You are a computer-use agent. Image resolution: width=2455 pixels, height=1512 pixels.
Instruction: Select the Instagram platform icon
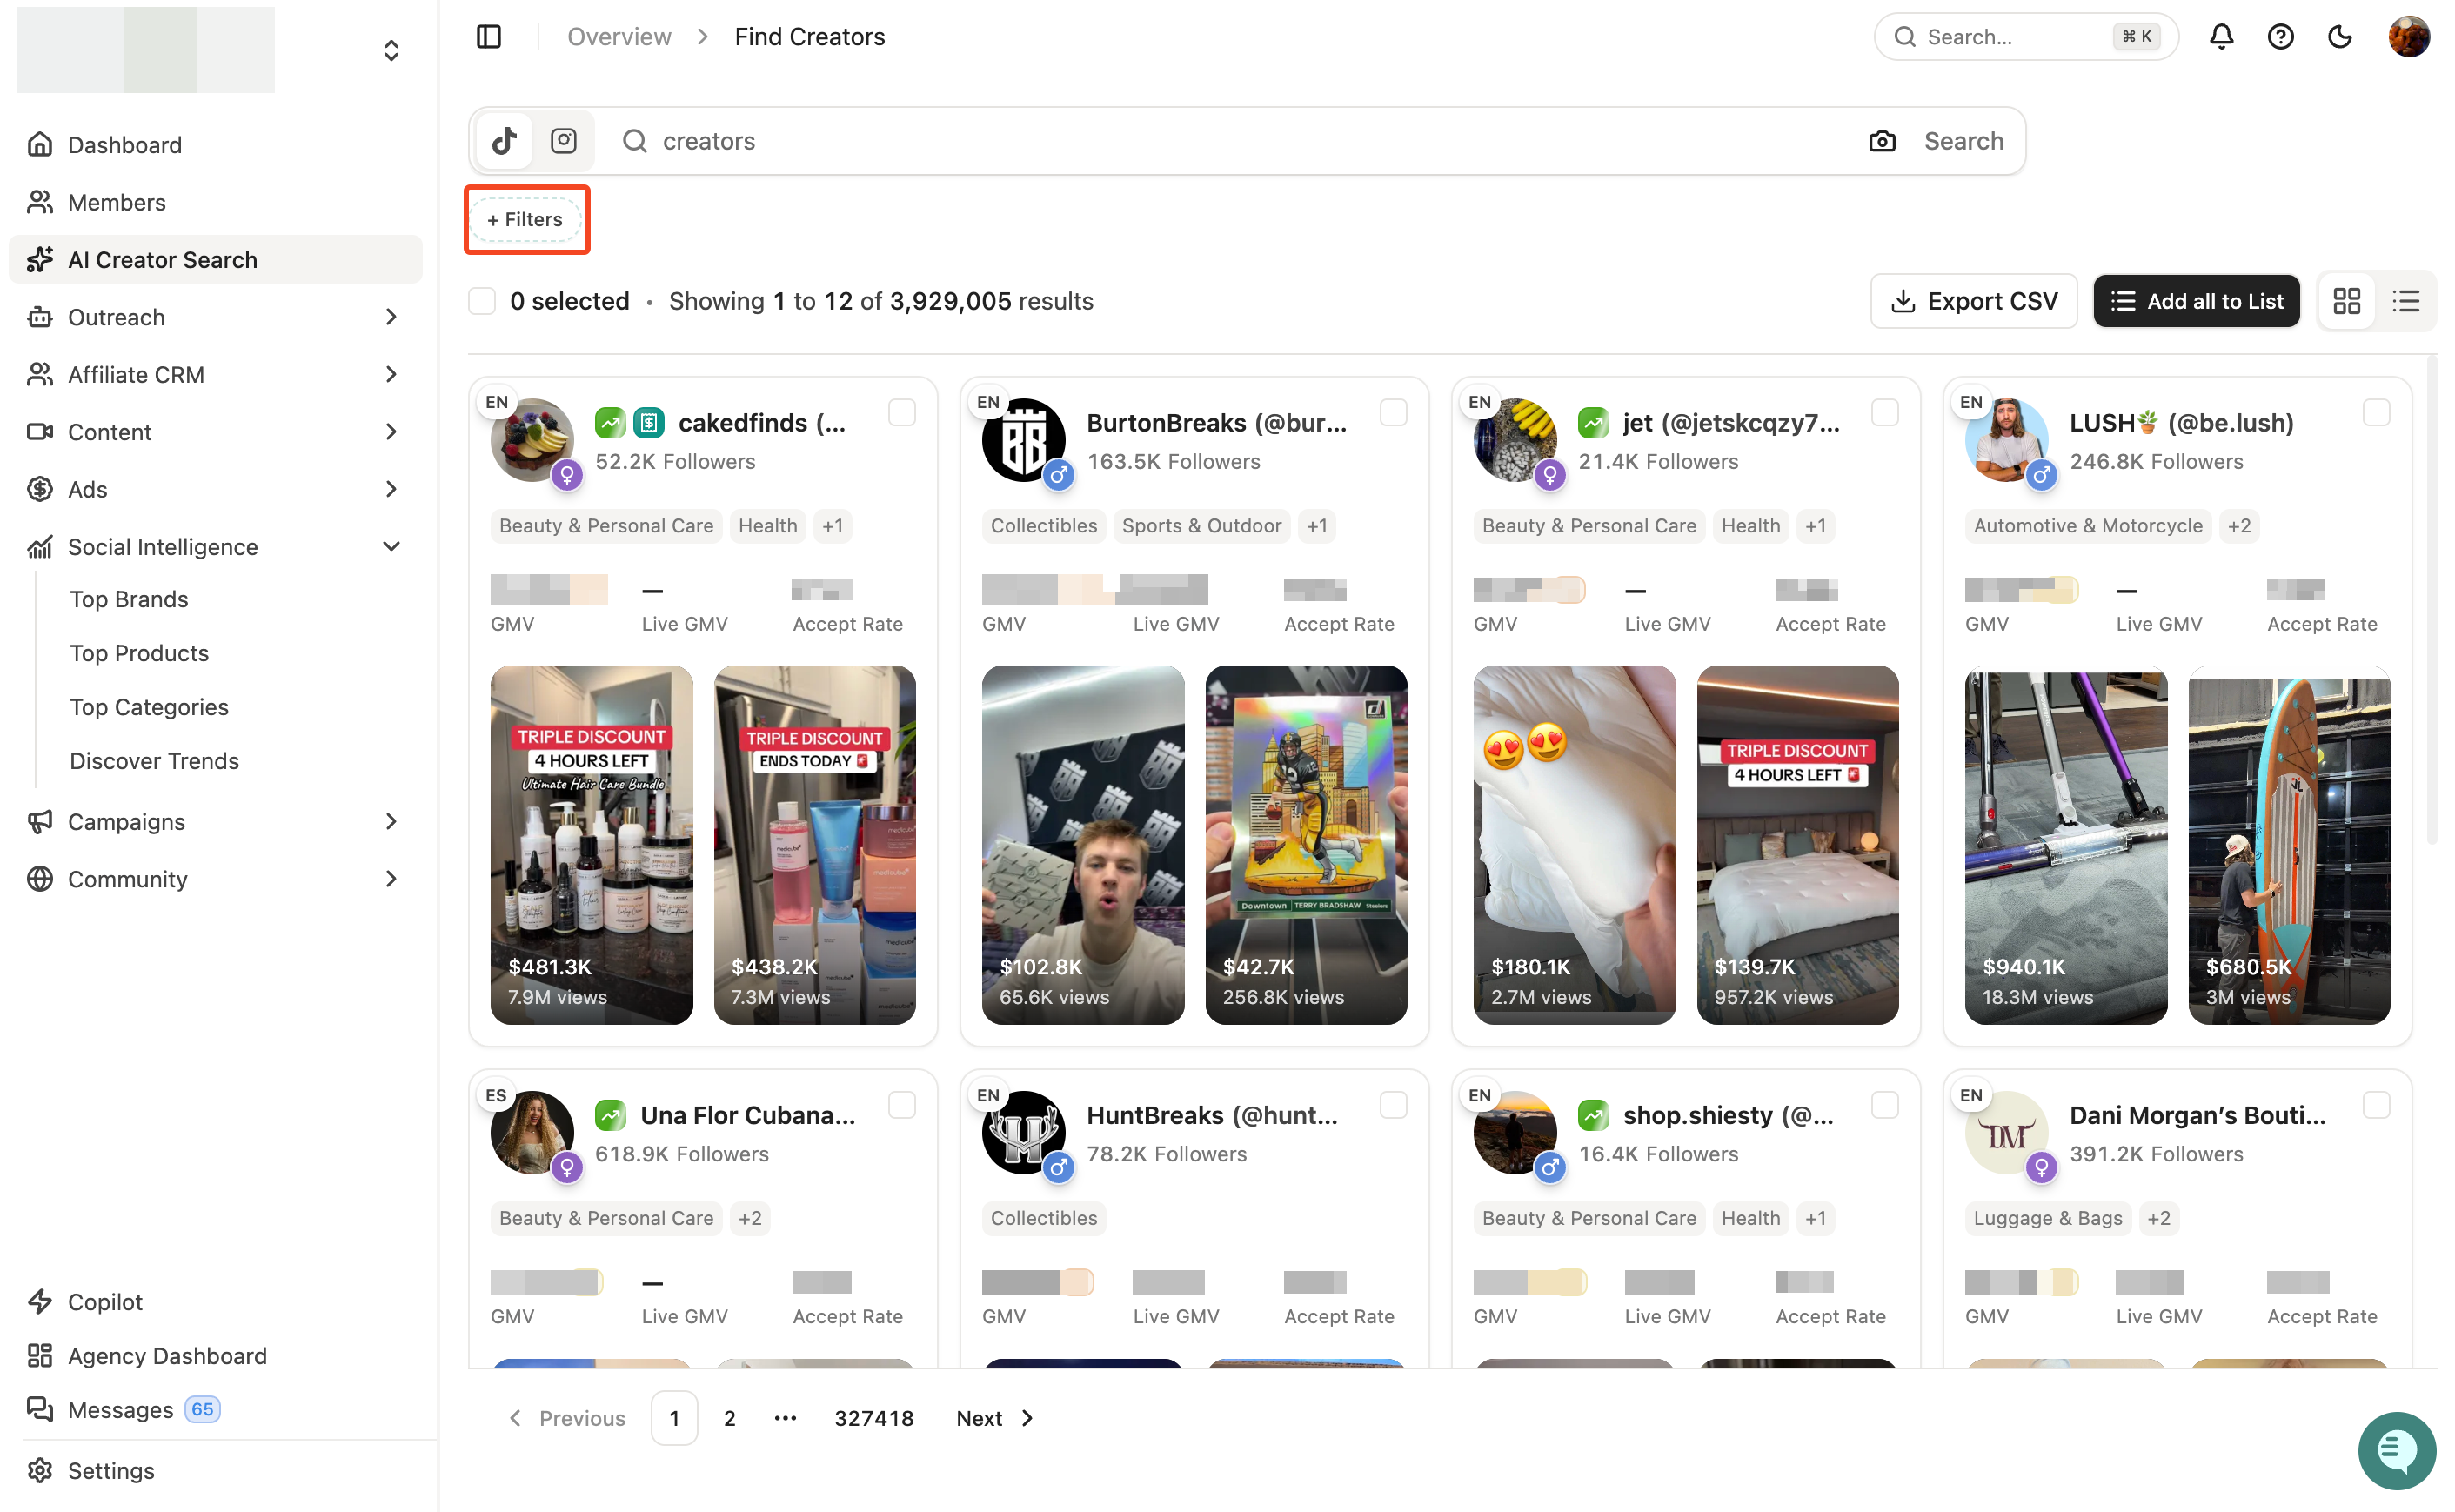tap(564, 141)
